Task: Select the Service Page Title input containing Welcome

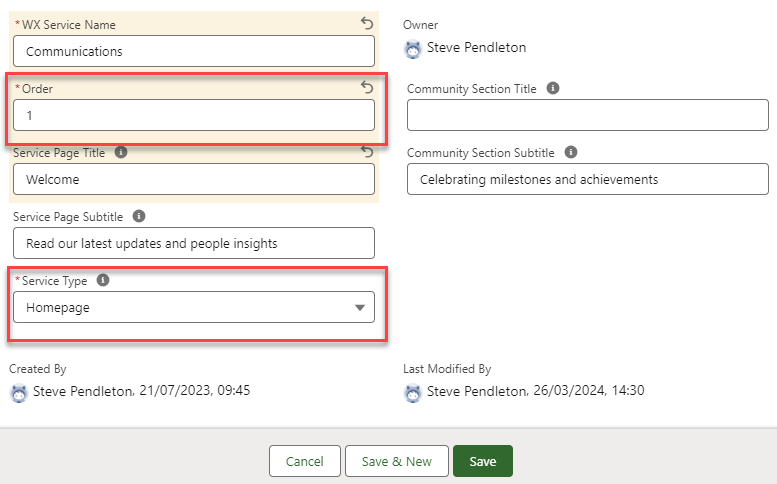Action: click(194, 179)
